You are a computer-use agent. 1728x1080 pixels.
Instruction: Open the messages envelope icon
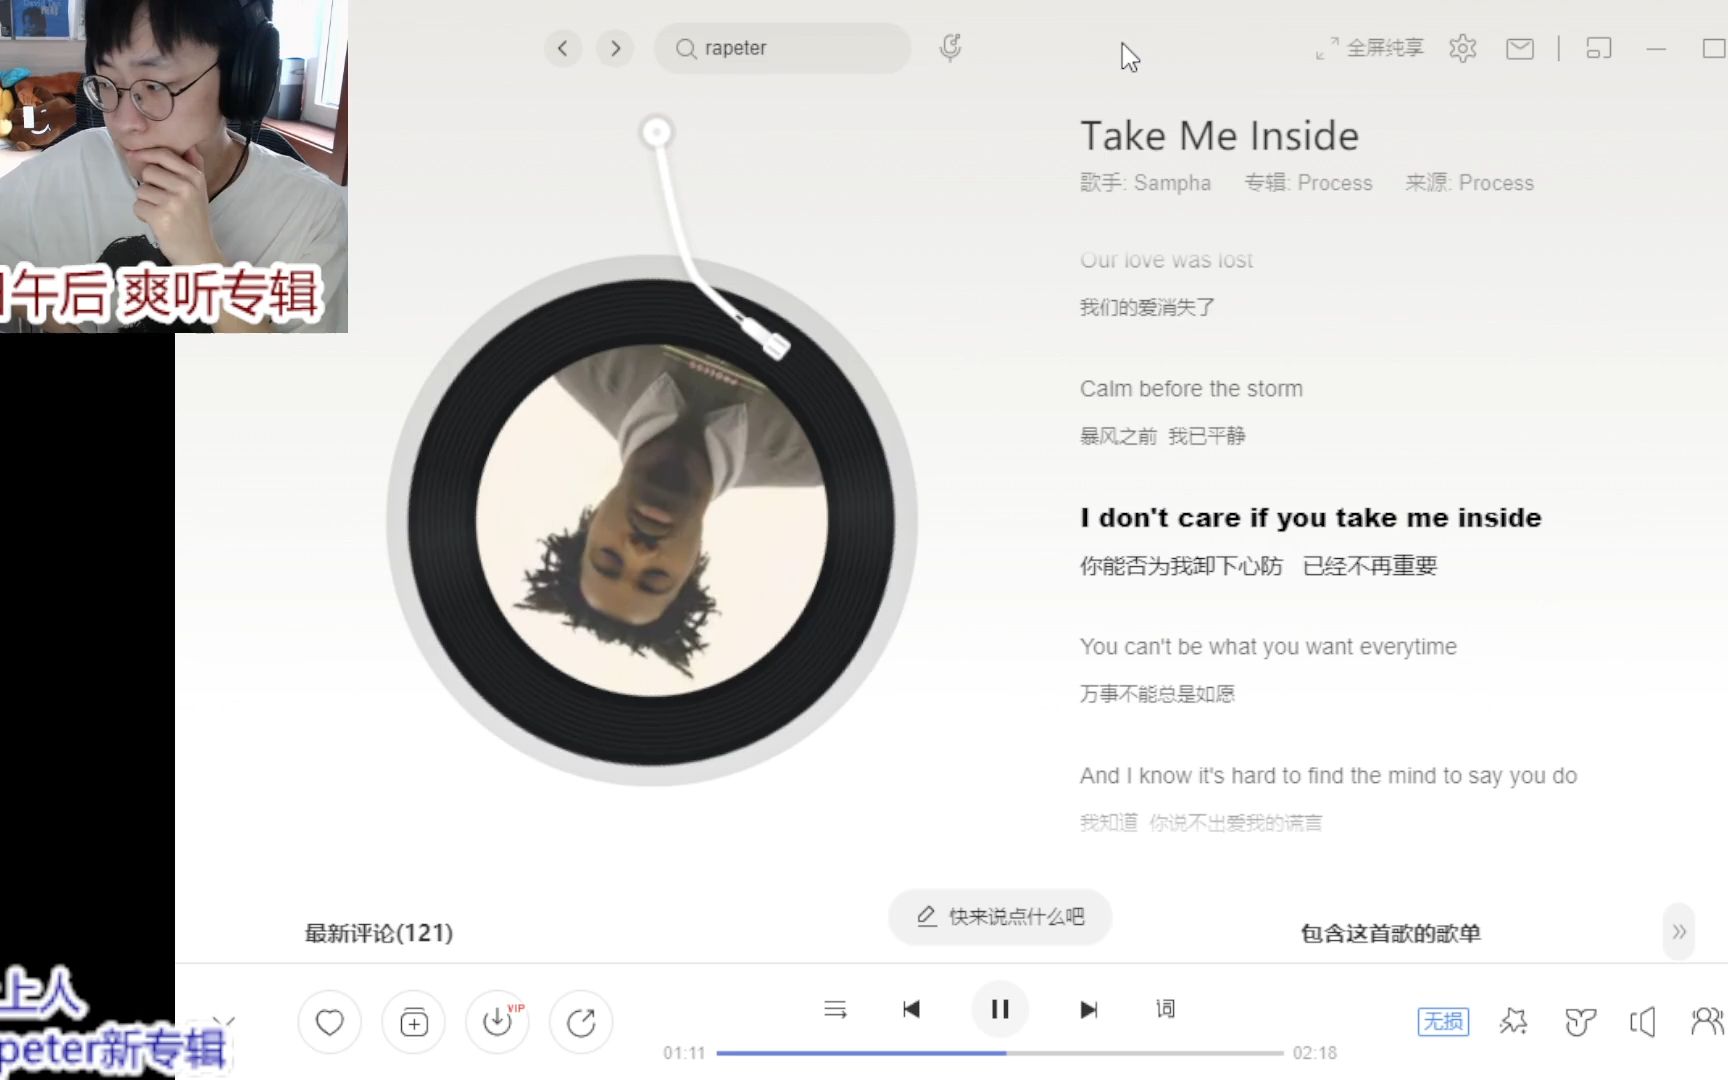(1520, 48)
